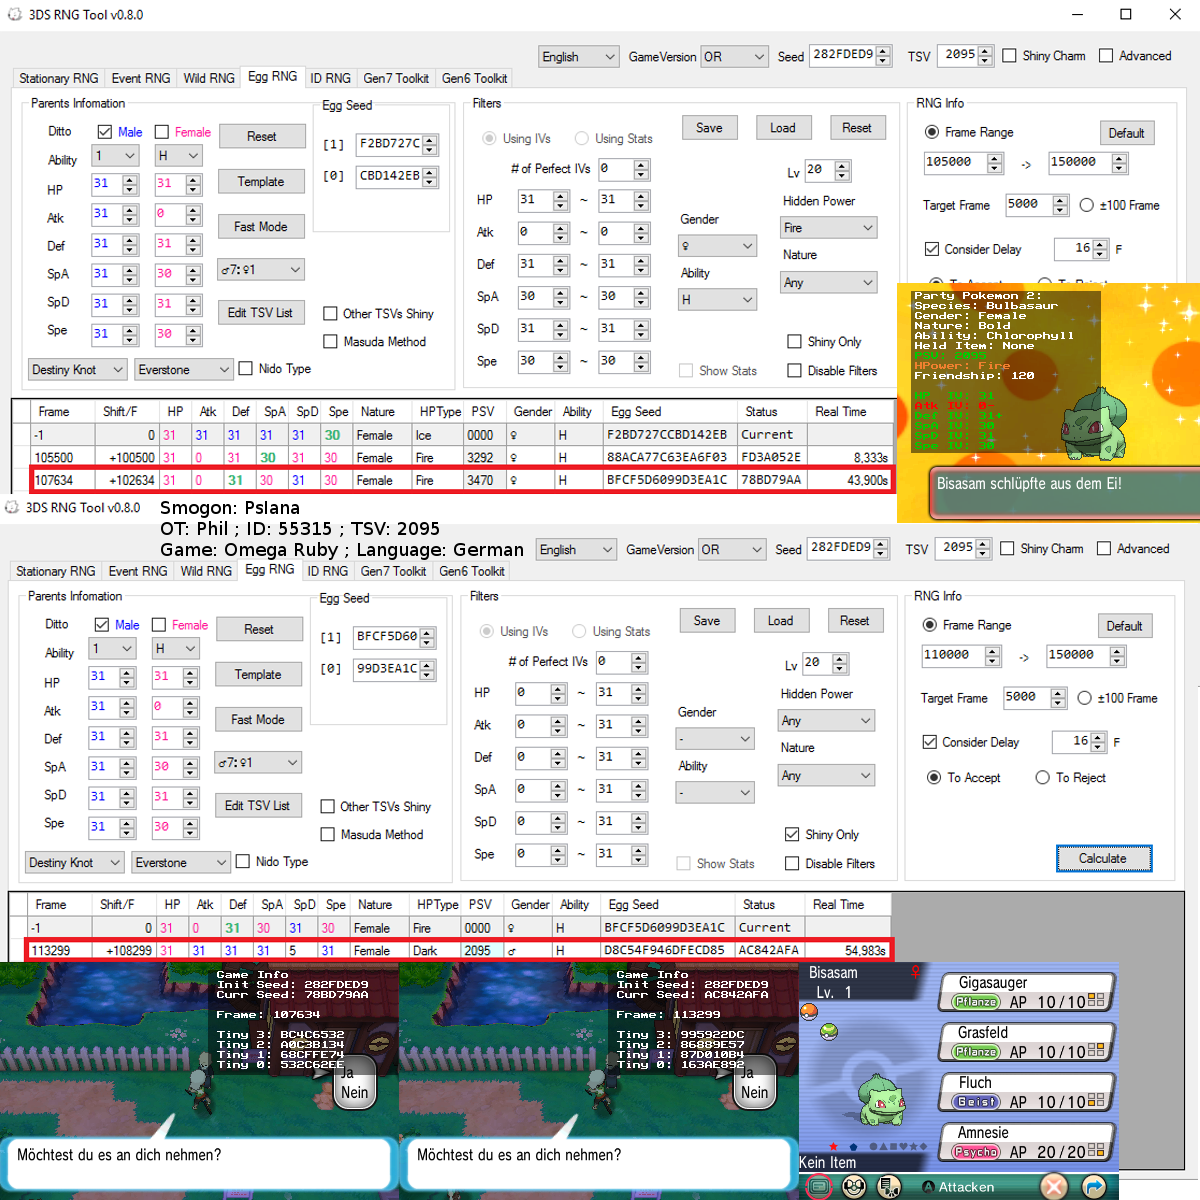This screenshot has height=1200, width=1200.
Task: Toggle Consider Delay in lower window
Action: [x=929, y=742]
